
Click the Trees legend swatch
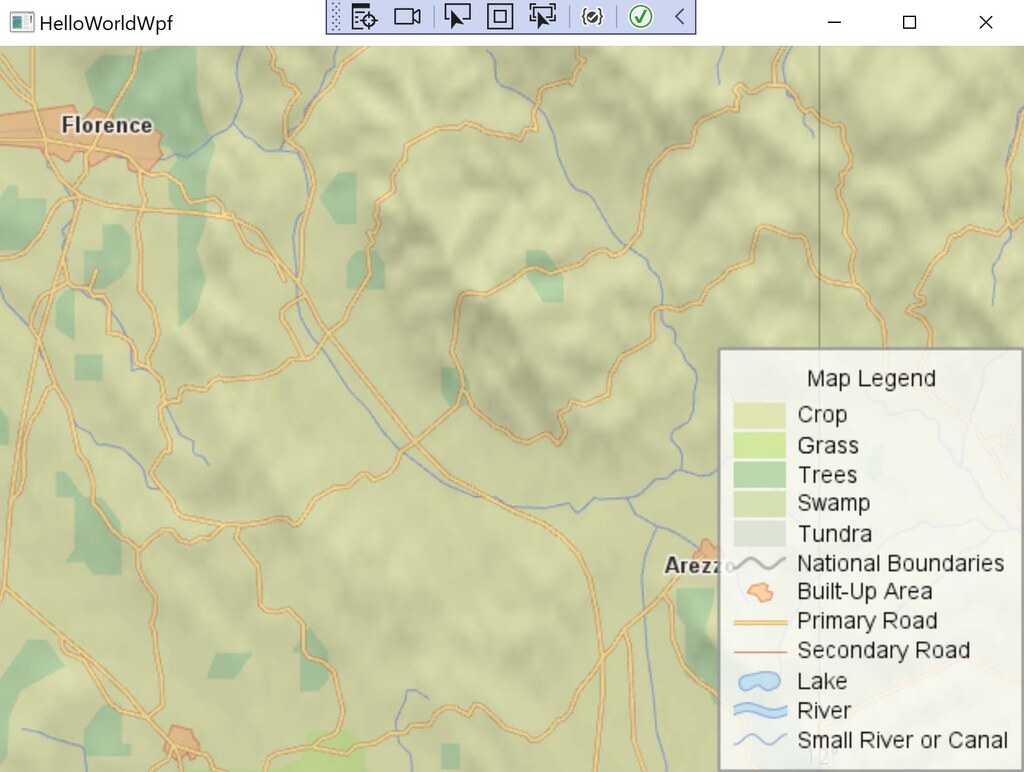[759, 475]
